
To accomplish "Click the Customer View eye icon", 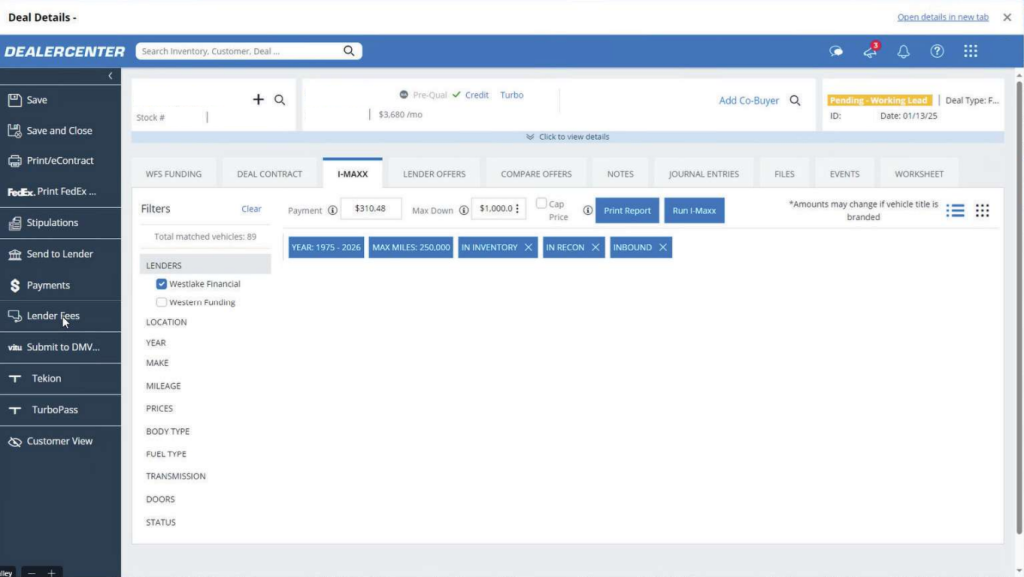I will click(x=14, y=442).
